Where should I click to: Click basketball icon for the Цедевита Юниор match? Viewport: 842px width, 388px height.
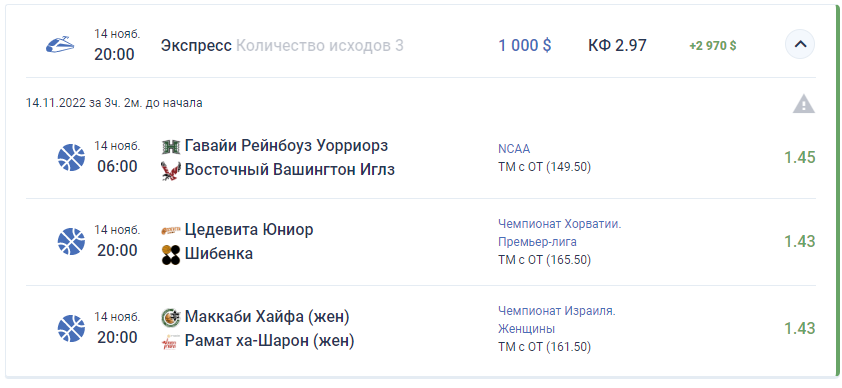71,241
